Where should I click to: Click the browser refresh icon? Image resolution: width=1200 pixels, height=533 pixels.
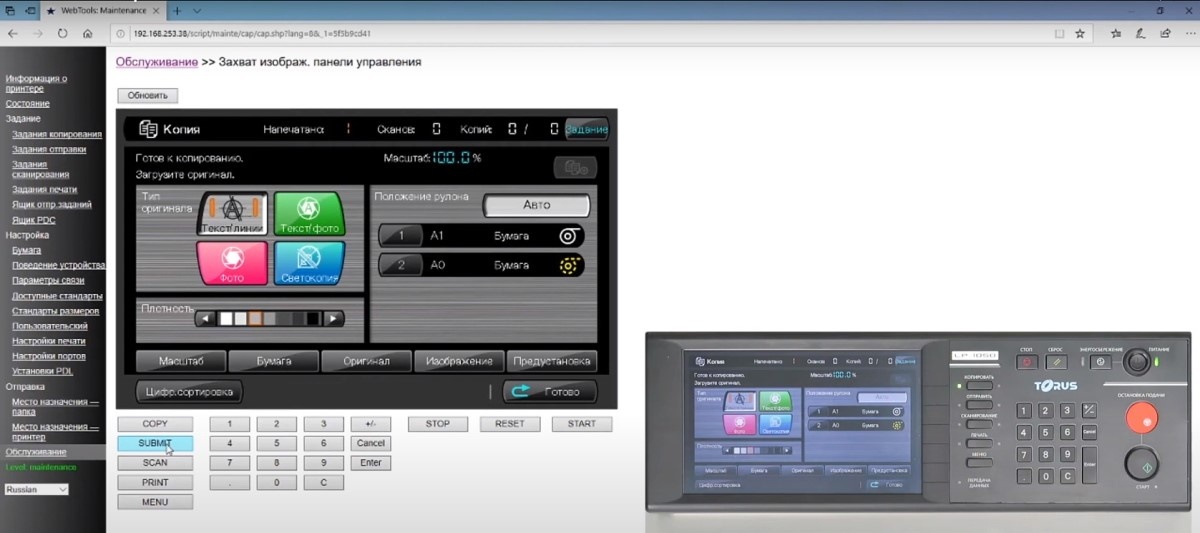click(x=63, y=33)
